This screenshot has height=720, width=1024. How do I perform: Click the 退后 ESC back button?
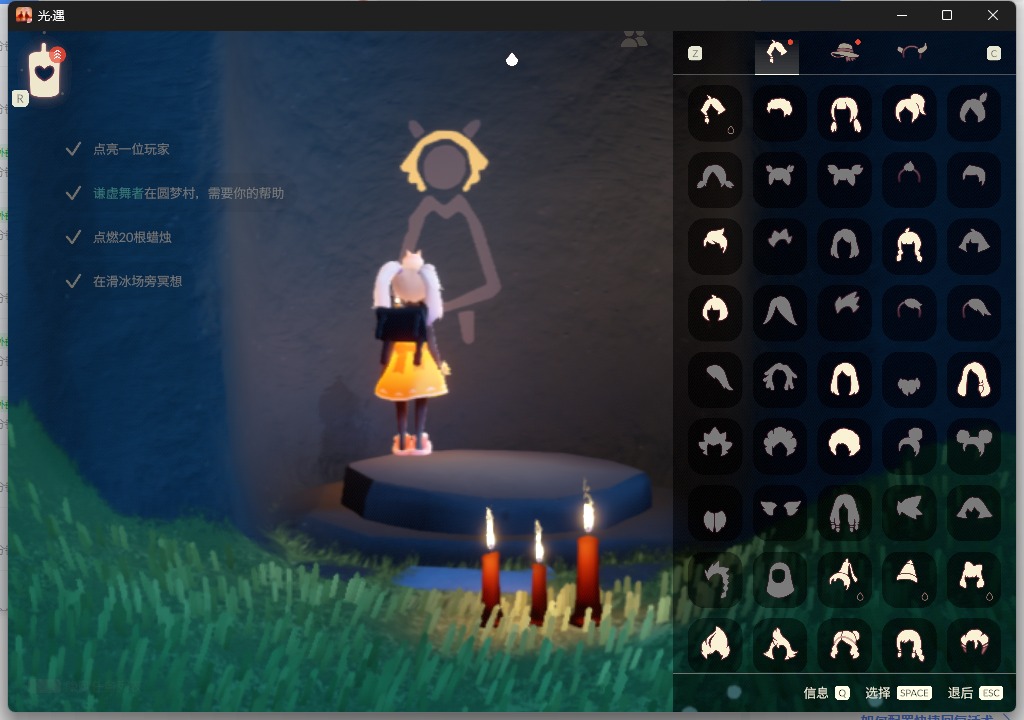[975, 693]
